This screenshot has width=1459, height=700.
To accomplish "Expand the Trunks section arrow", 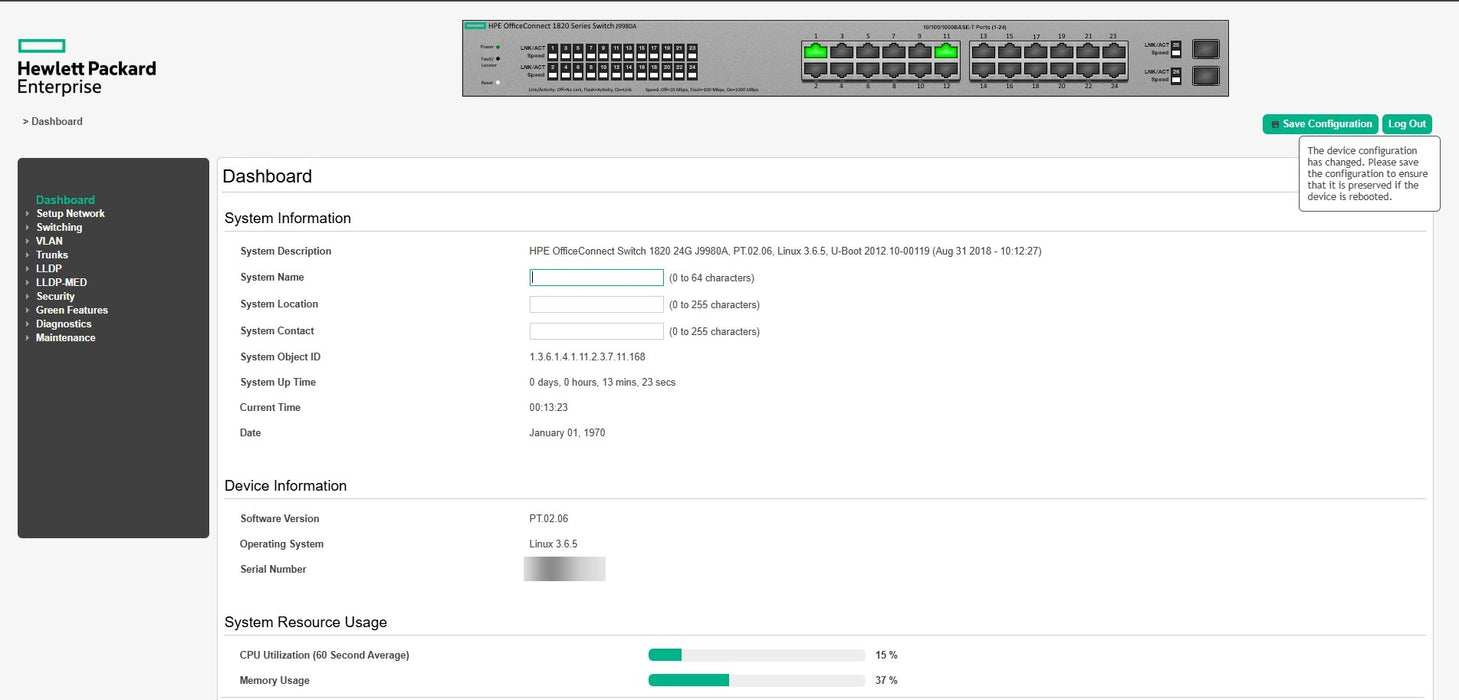I will tap(27, 255).
